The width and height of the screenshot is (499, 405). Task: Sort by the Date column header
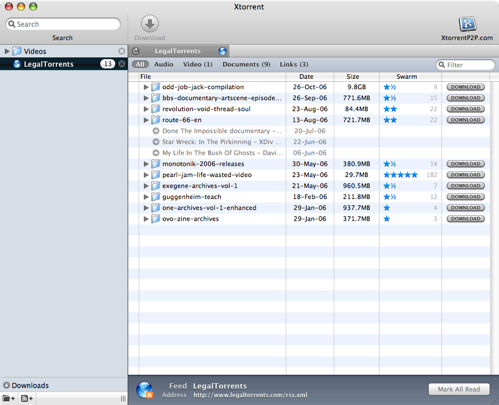tap(310, 77)
